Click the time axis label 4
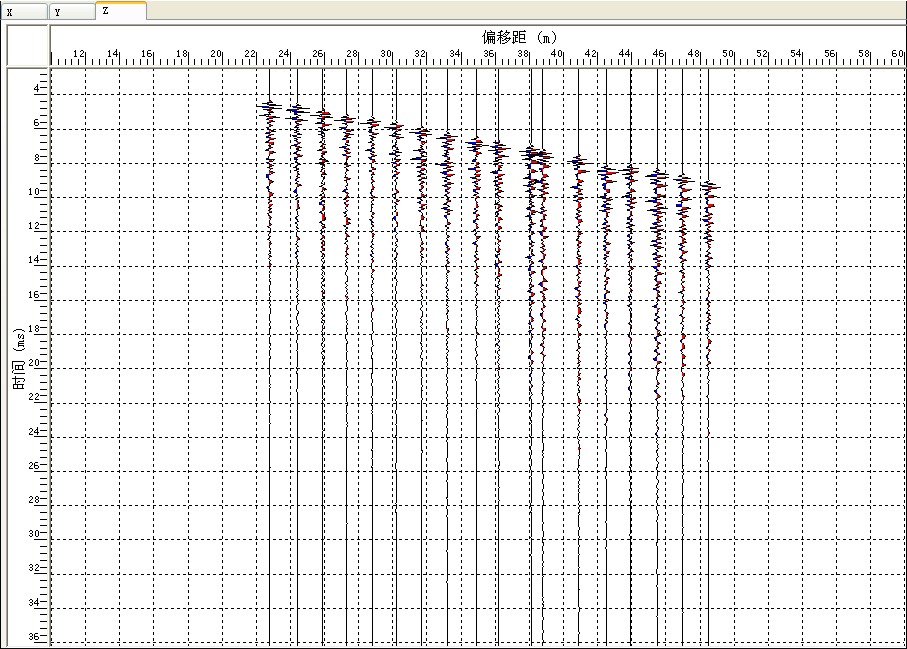Screen dimensions: 907x649 coord(37,88)
